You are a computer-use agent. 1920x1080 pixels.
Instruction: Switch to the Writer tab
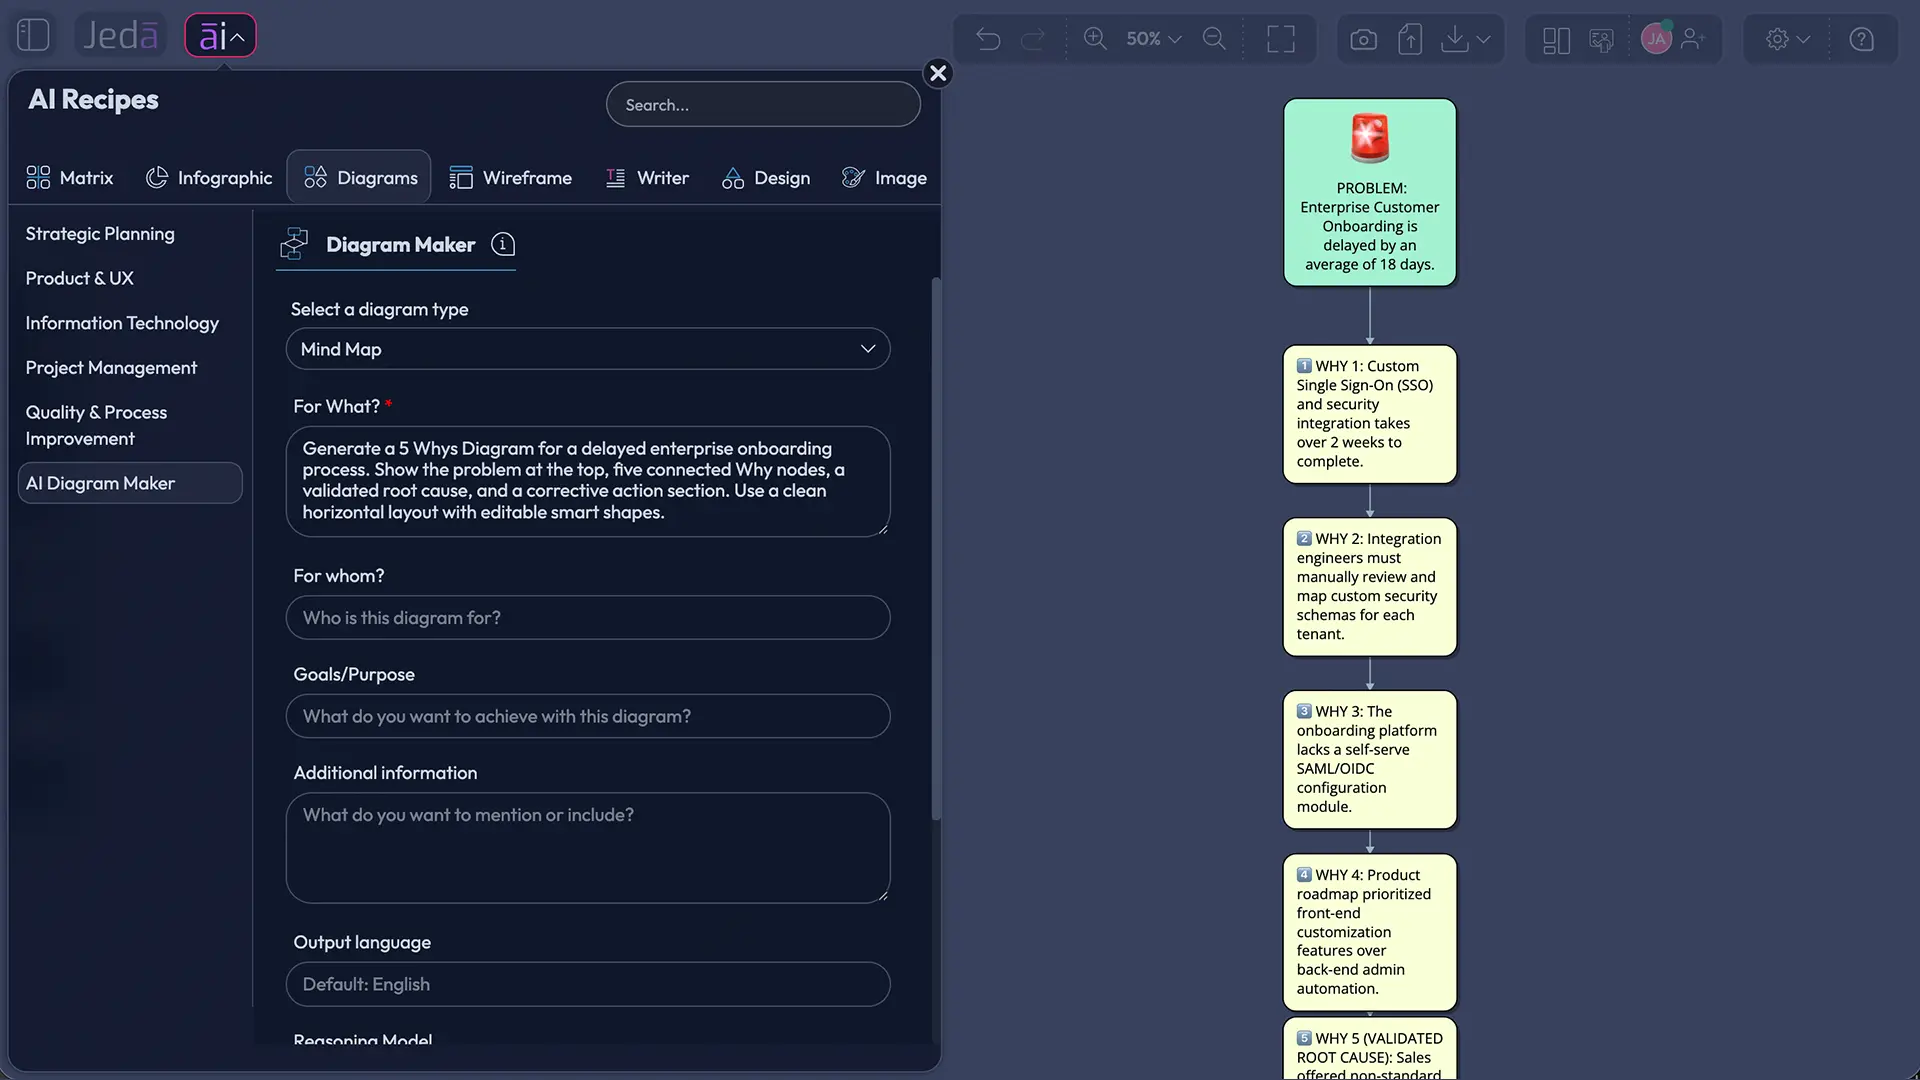click(x=647, y=177)
